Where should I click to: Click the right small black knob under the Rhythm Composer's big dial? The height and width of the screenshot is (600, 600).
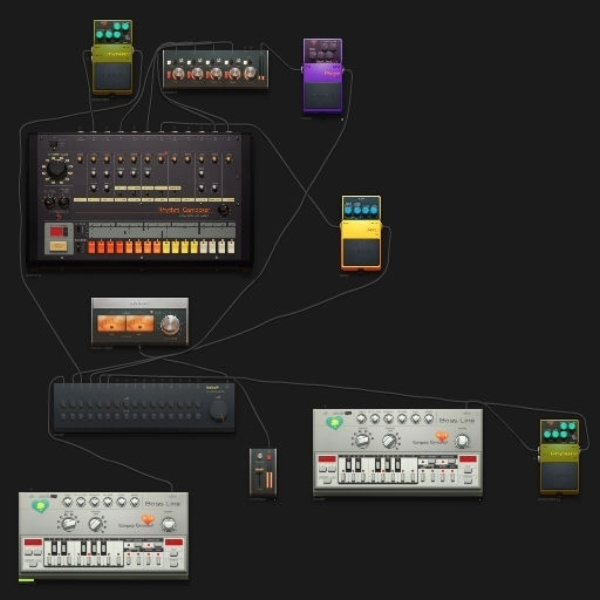64,202
